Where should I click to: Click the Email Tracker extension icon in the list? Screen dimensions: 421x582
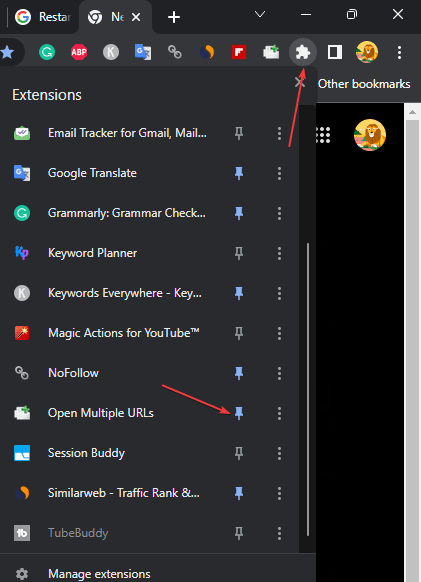coord(22,133)
